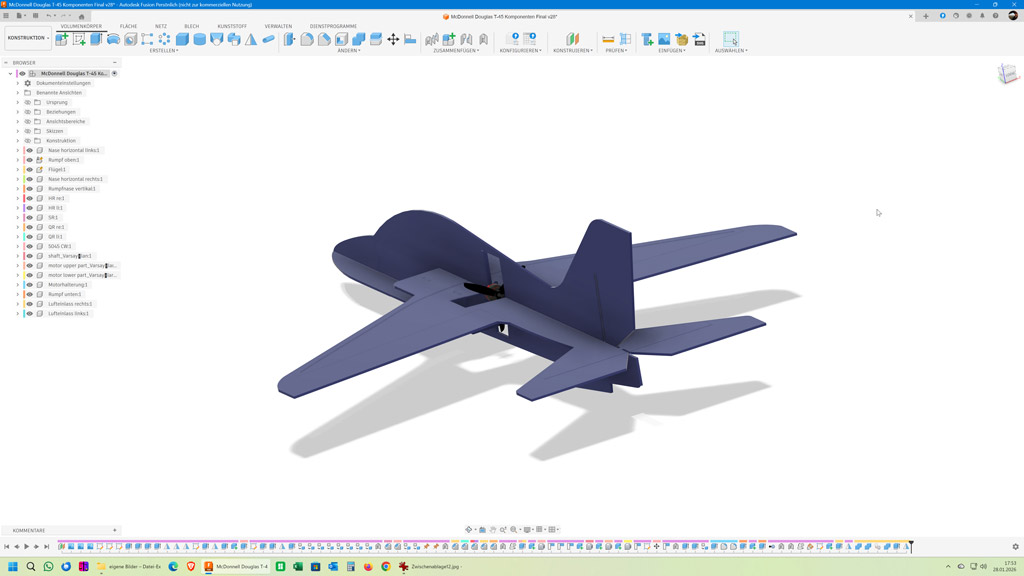The image size is (1024, 576).
Task: Open the ERSTELLEN dropdown menu
Action: tap(163, 51)
